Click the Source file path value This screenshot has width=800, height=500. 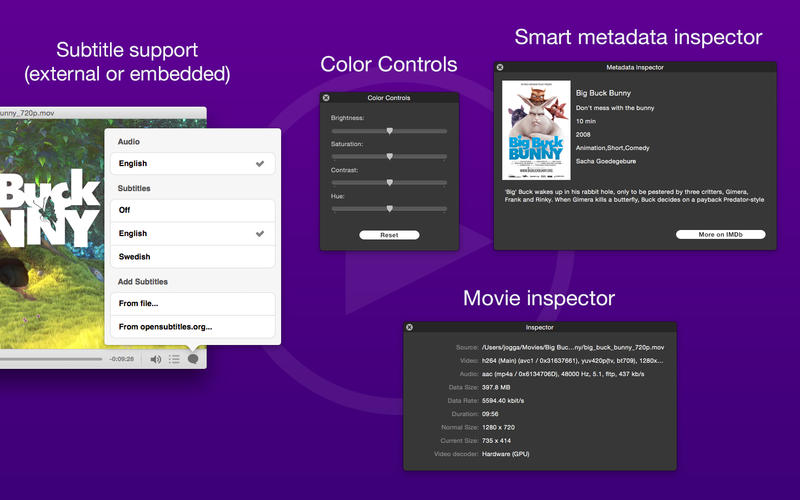tap(573, 347)
